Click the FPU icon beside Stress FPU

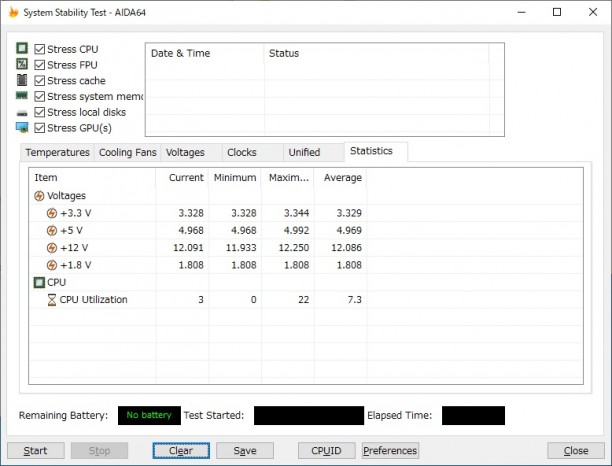22,65
